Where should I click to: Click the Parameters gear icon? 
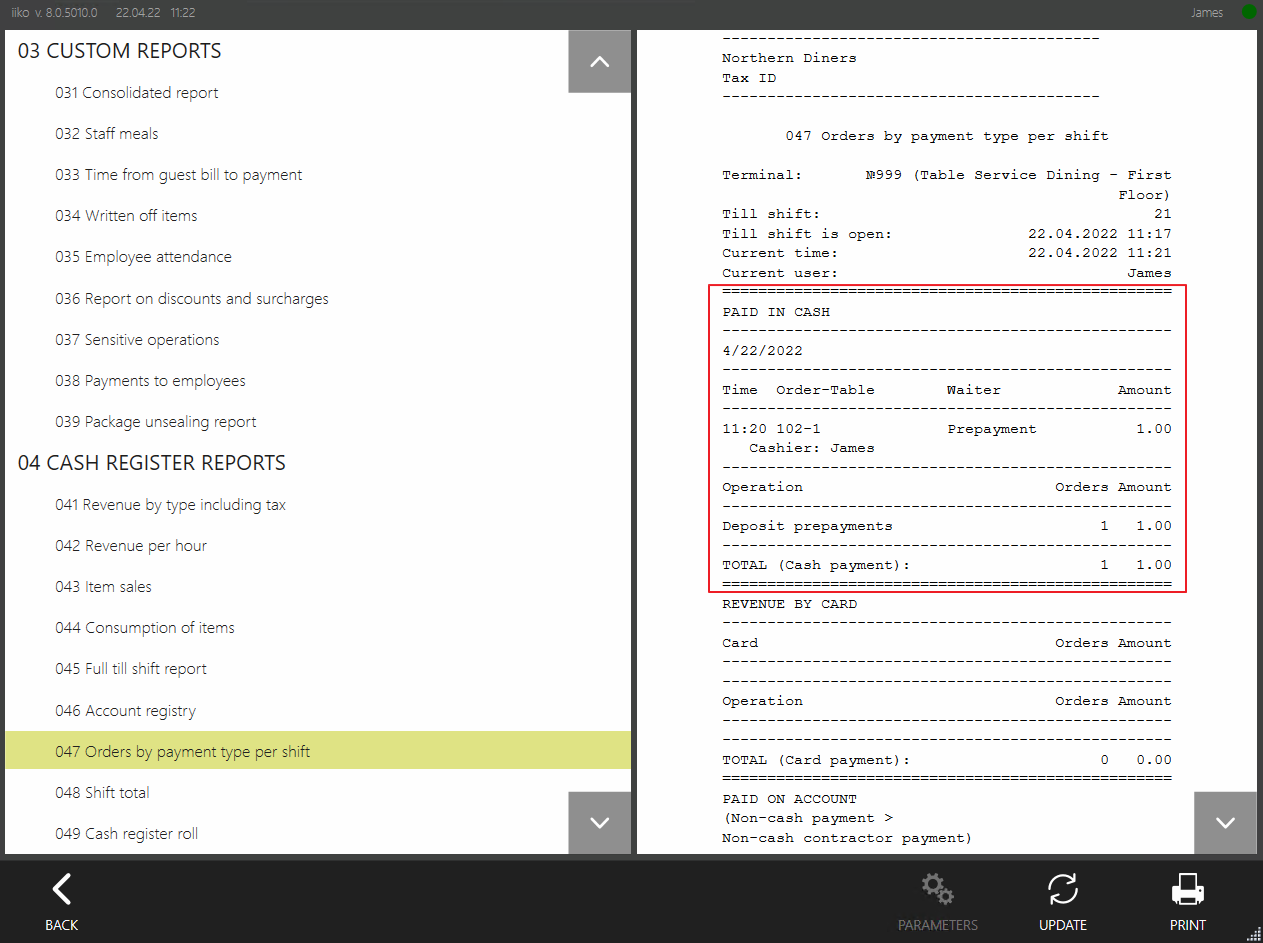click(937, 889)
